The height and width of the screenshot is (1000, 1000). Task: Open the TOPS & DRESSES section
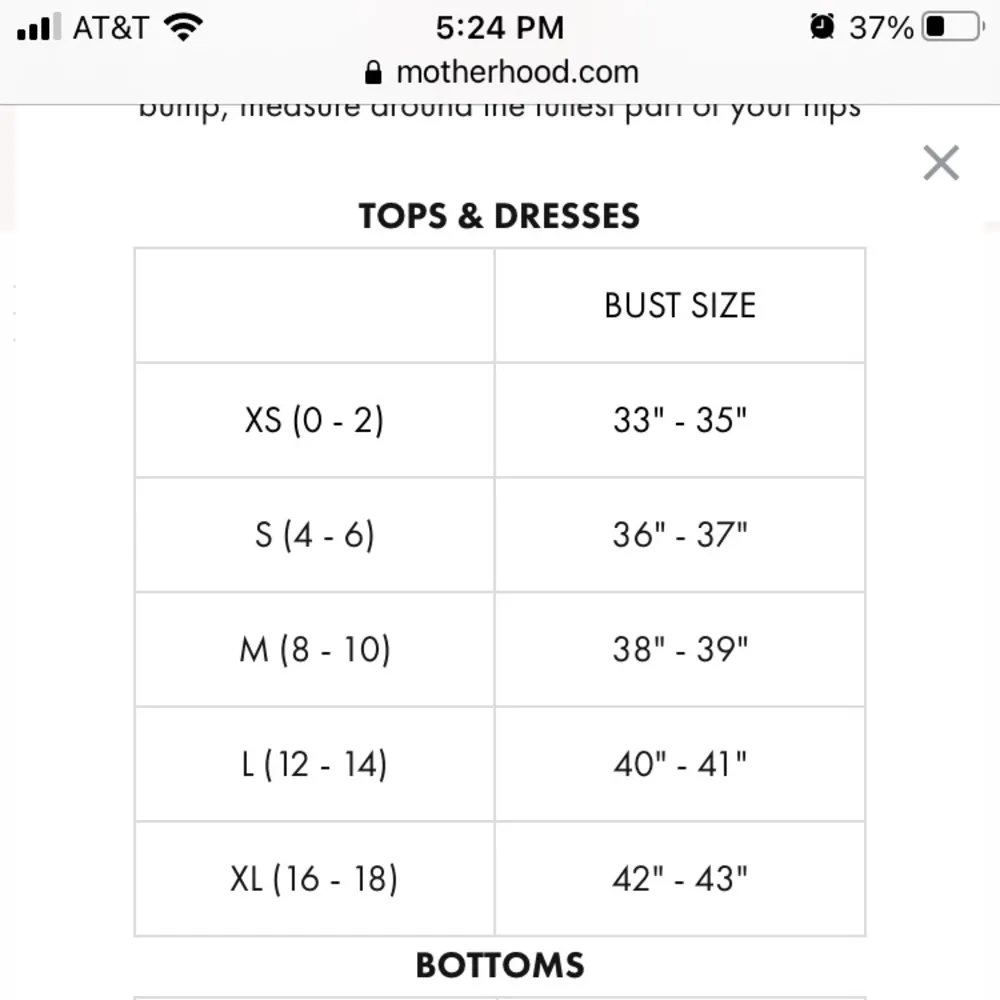pos(499,215)
